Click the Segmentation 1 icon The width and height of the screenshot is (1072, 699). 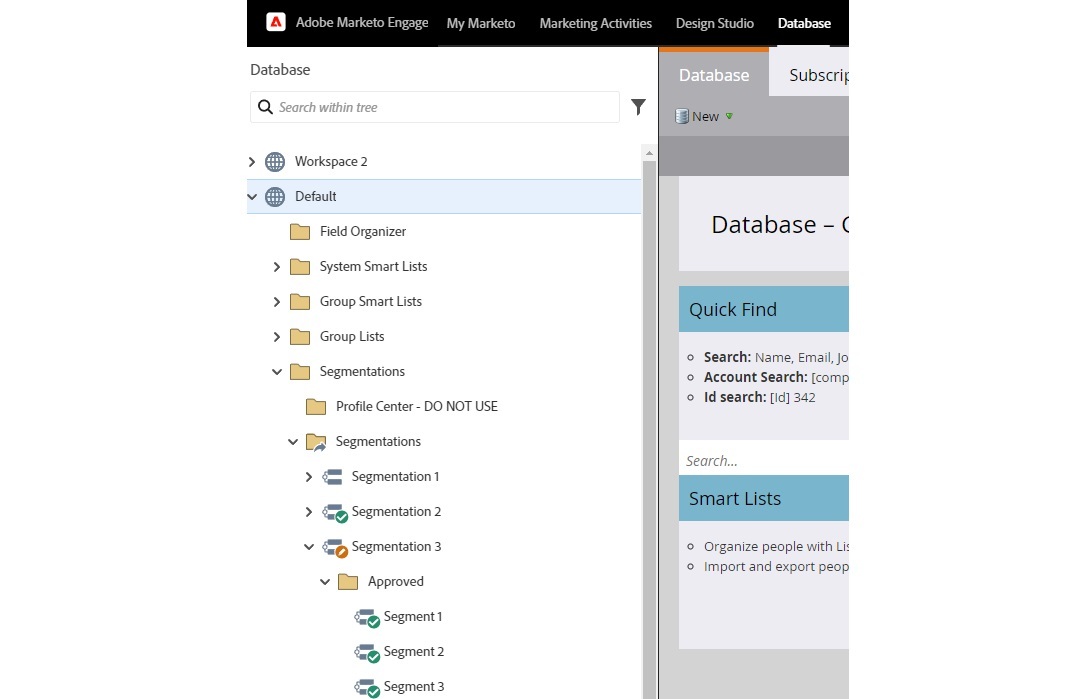click(332, 477)
